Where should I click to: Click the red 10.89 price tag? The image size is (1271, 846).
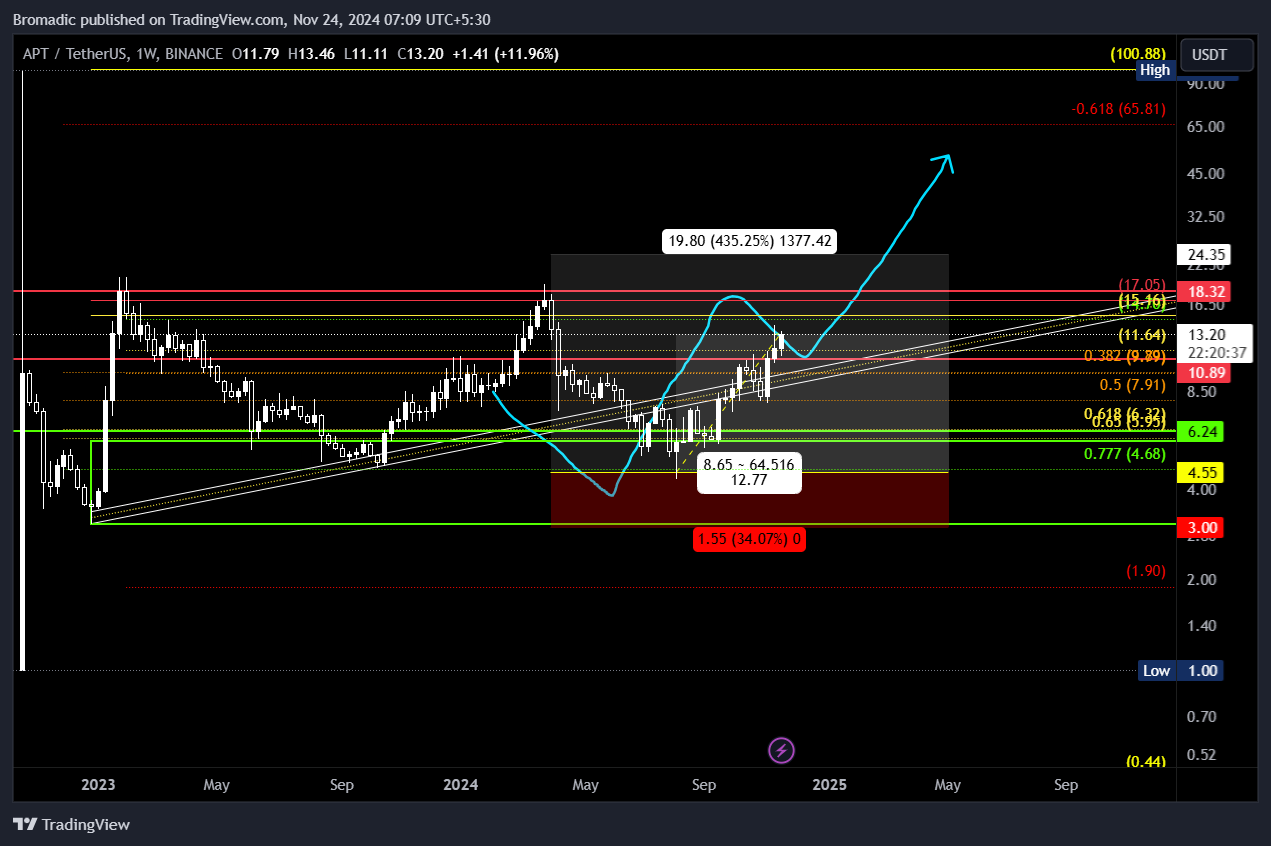(x=1201, y=372)
